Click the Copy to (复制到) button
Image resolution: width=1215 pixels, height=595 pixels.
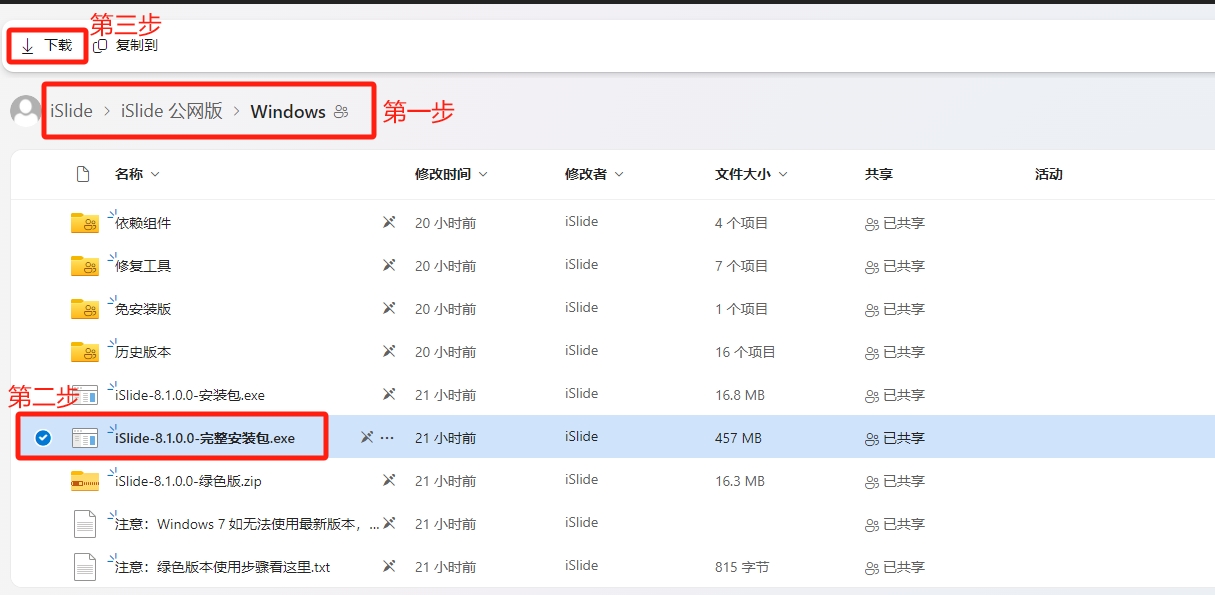click(x=125, y=46)
